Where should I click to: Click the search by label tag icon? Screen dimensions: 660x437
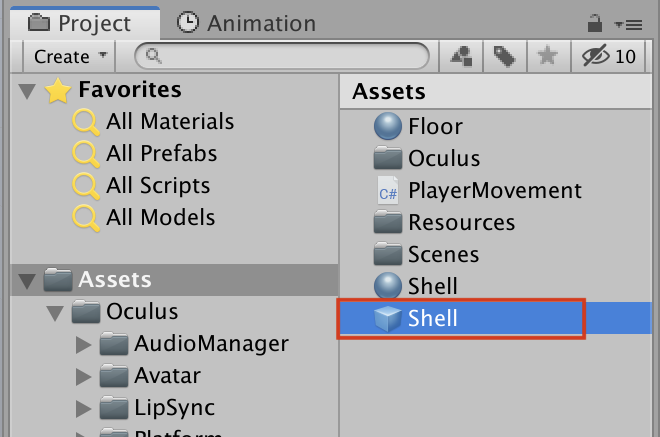click(x=504, y=56)
